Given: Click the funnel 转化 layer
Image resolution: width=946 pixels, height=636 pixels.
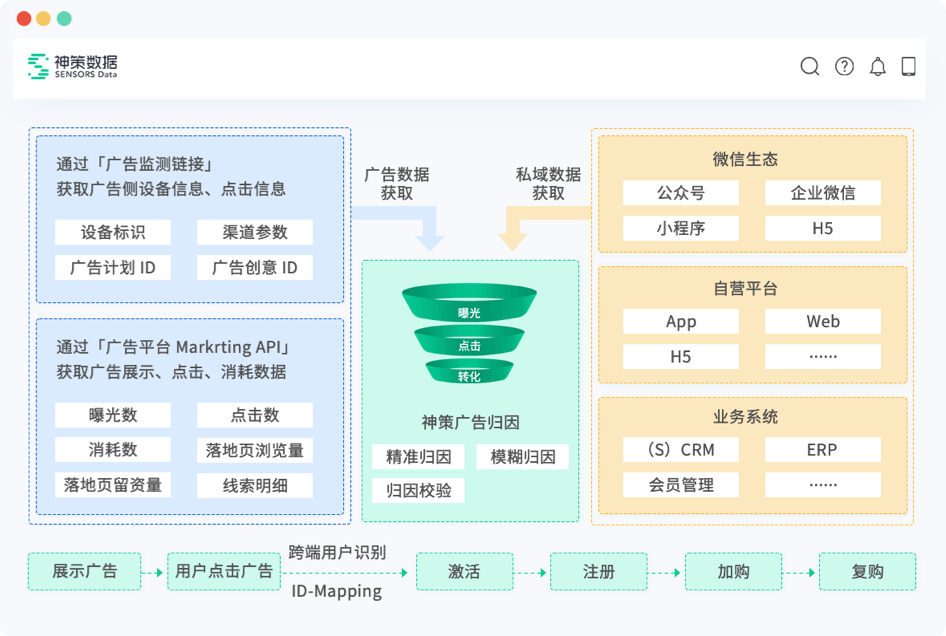Looking at the screenshot, I should coord(469,371).
